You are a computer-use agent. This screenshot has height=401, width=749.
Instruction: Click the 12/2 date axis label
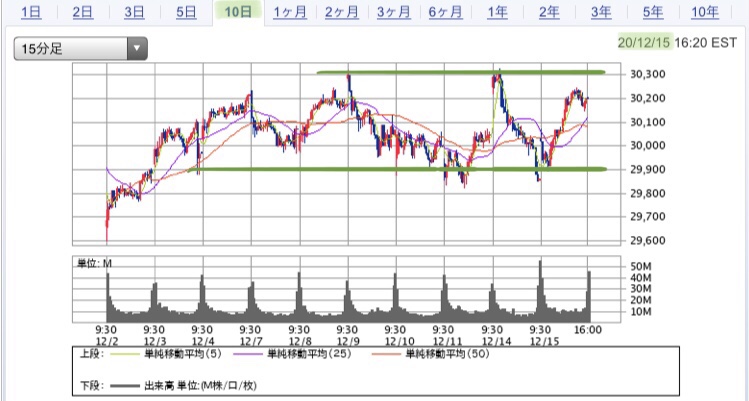(x=106, y=341)
